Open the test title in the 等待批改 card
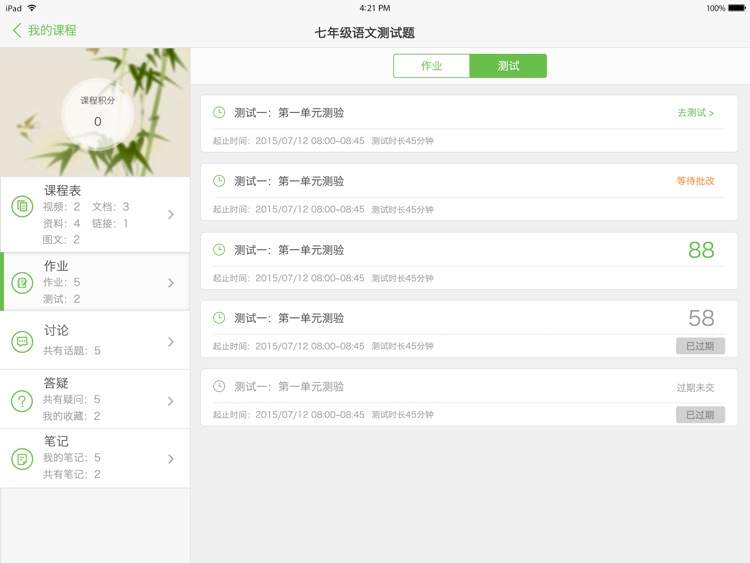Viewport: 750px width, 563px height. [289, 181]
